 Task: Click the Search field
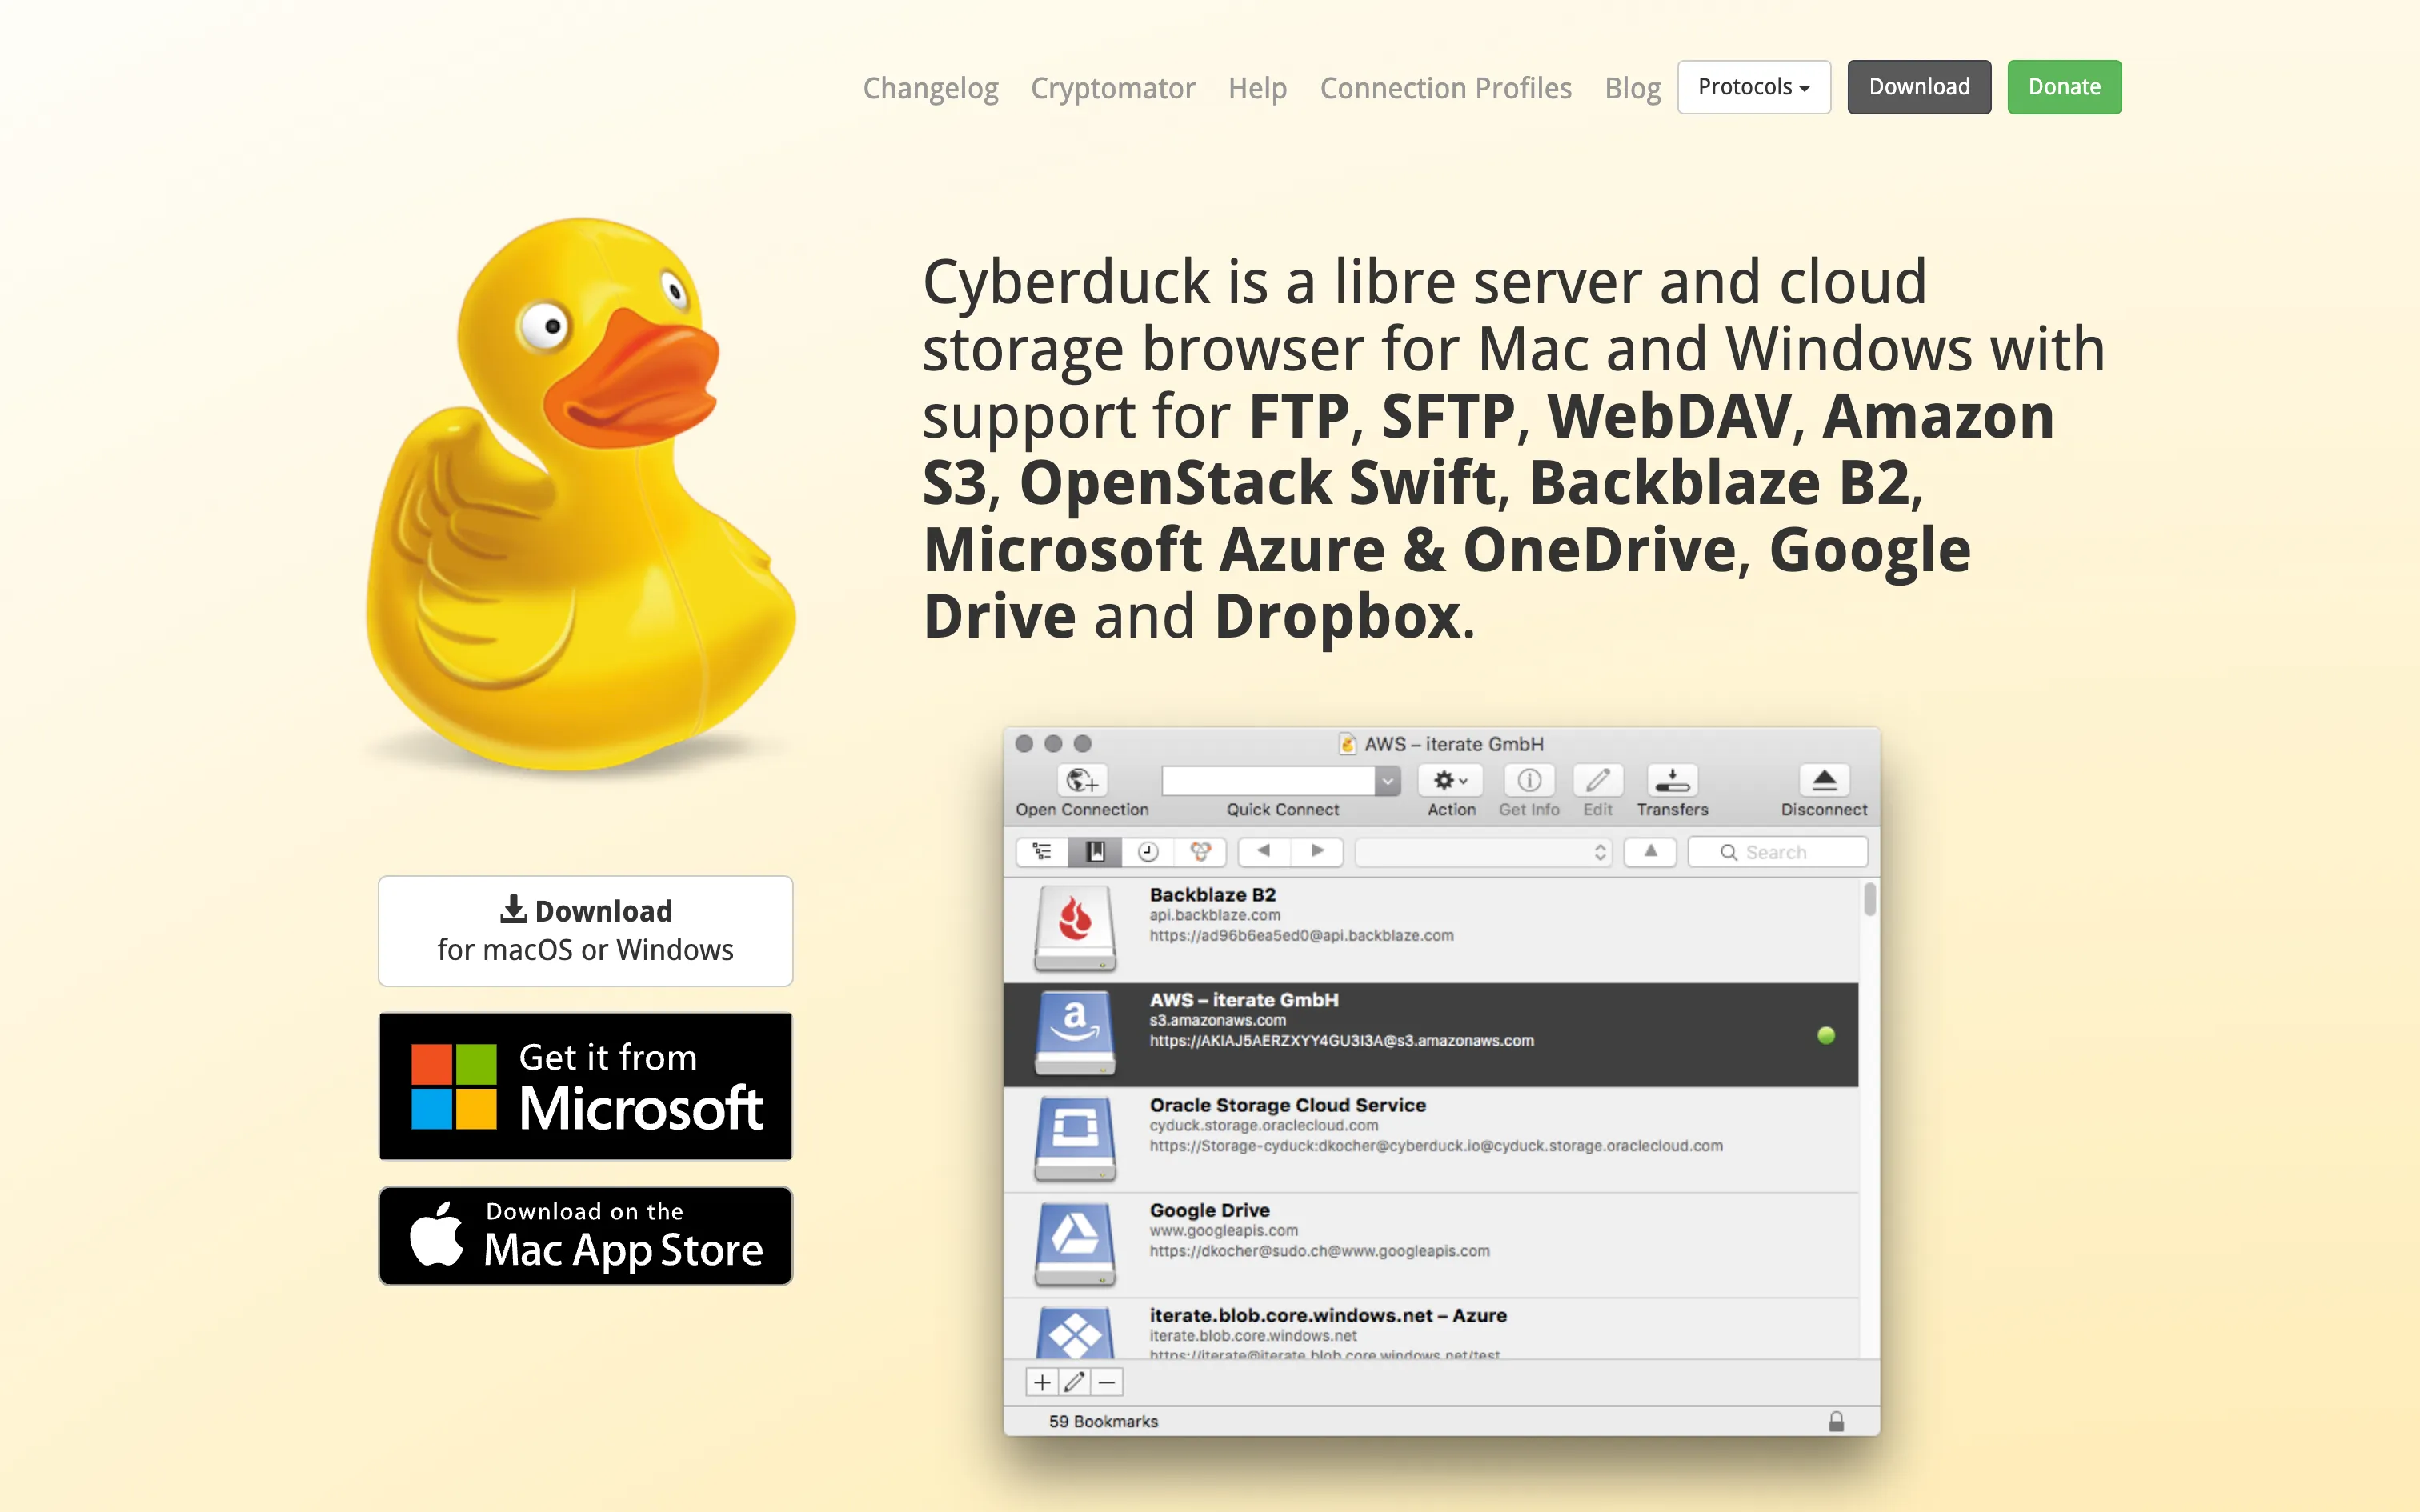click(1777, 851)
